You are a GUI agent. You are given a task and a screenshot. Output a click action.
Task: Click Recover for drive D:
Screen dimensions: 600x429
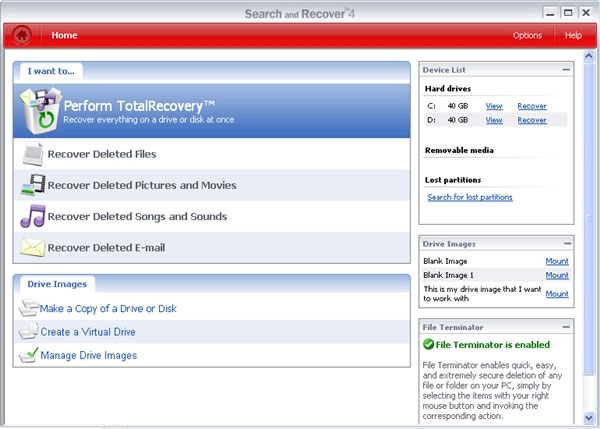click(532, 120)
